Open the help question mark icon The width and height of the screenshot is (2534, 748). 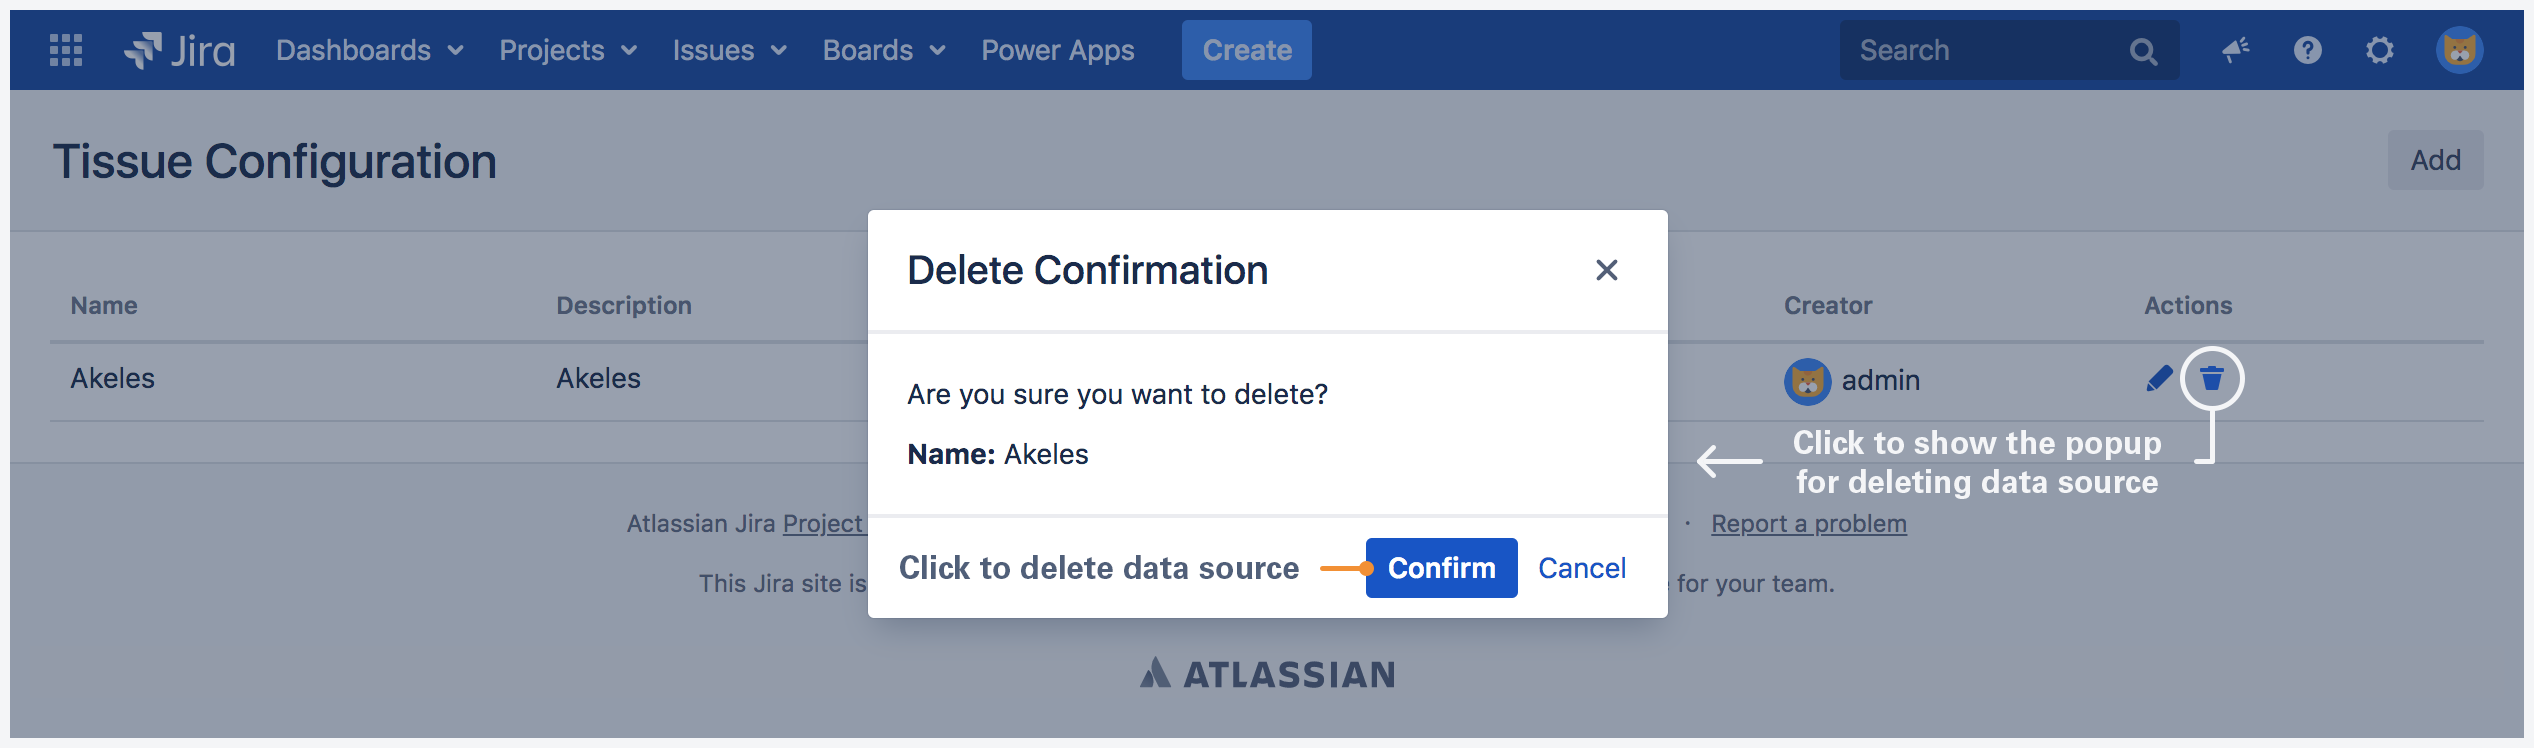[x=2308, y=50]
